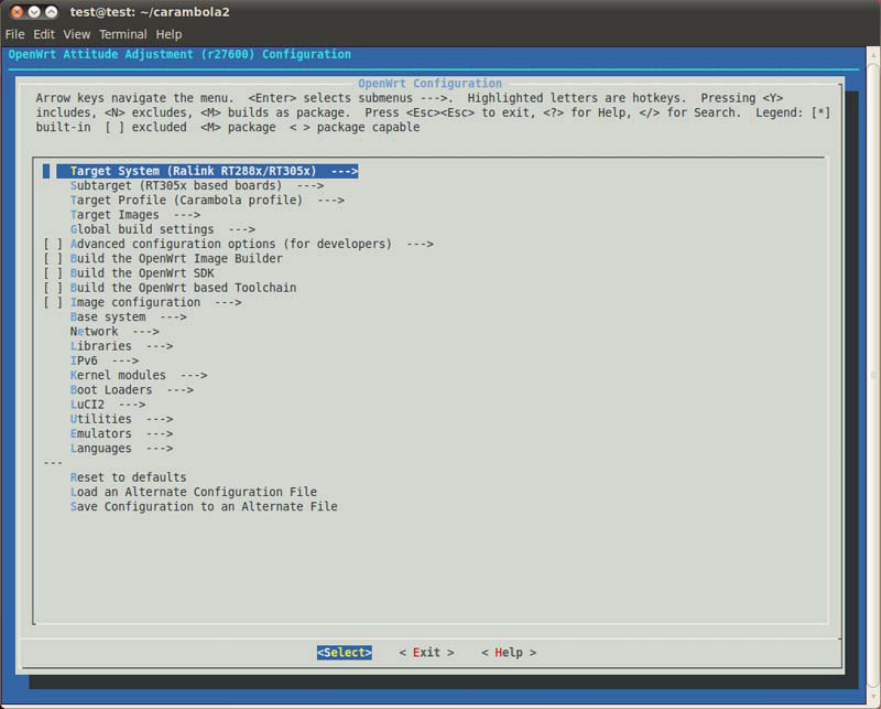
Task: Toggle Build the OpenWrt based Toolchain checkbox
Action: [x=53, y=288]
